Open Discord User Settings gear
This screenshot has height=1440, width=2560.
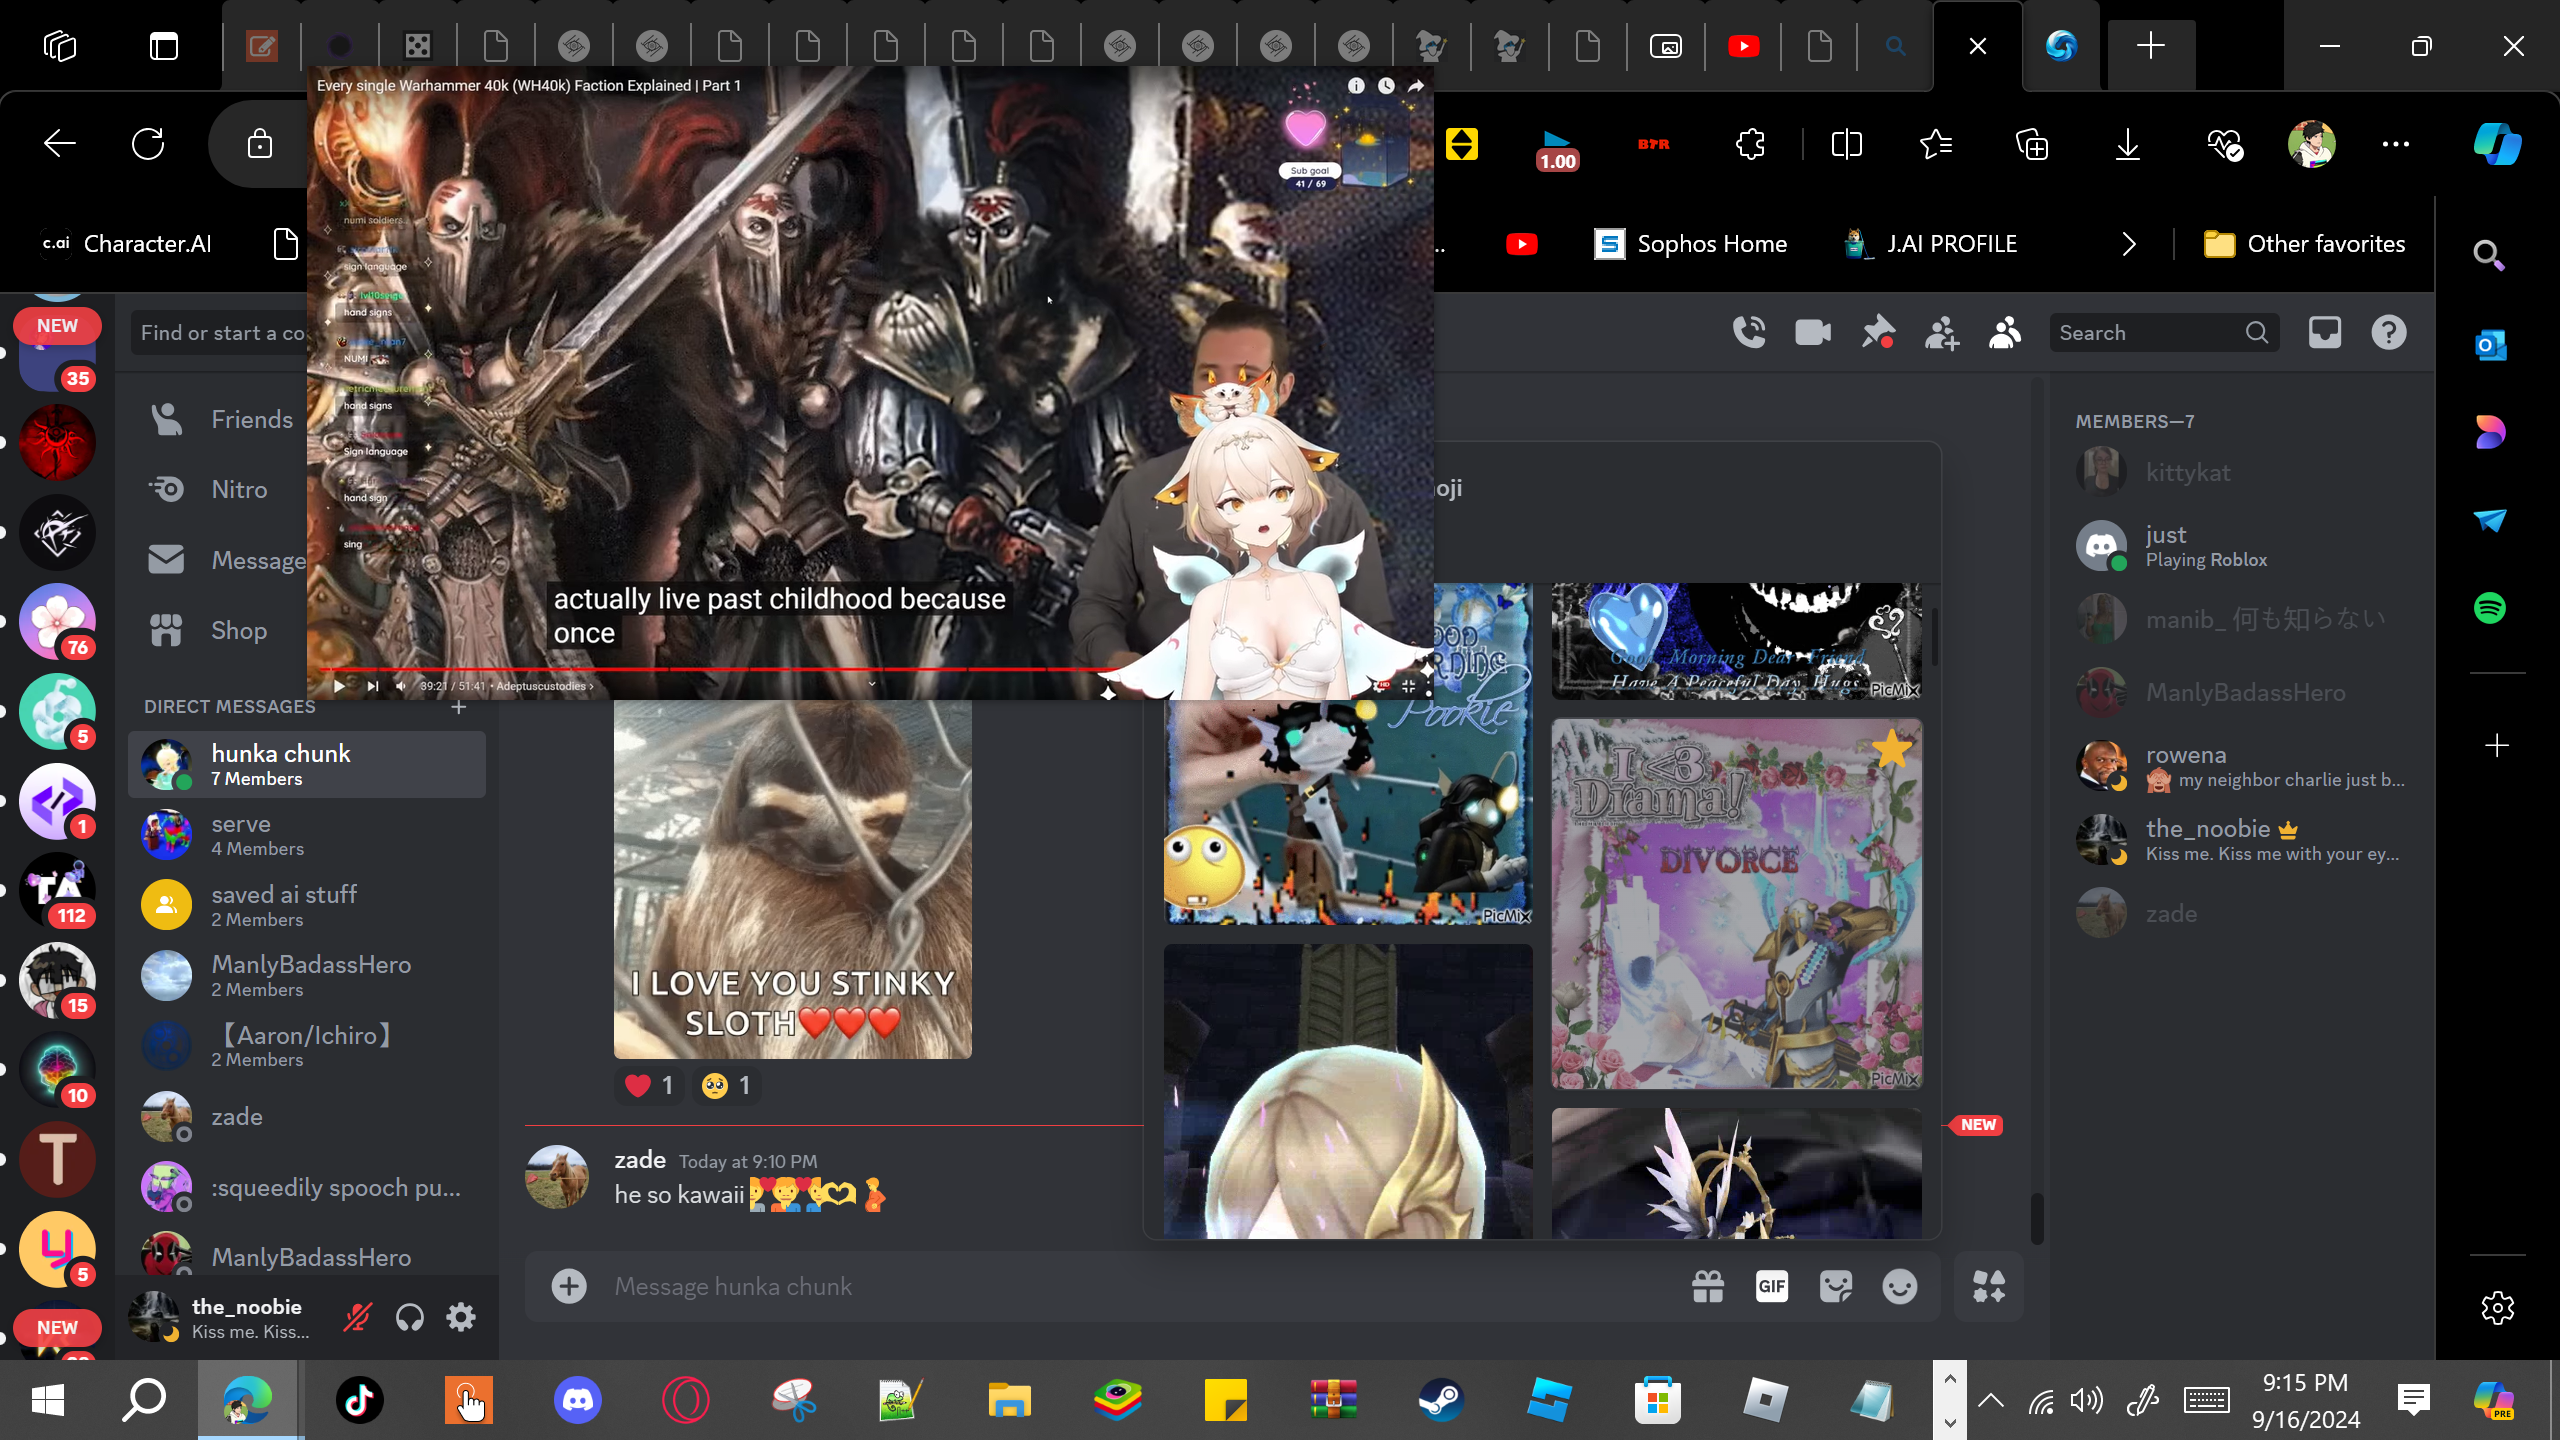pyautogui.click(x=461, y=1318)
